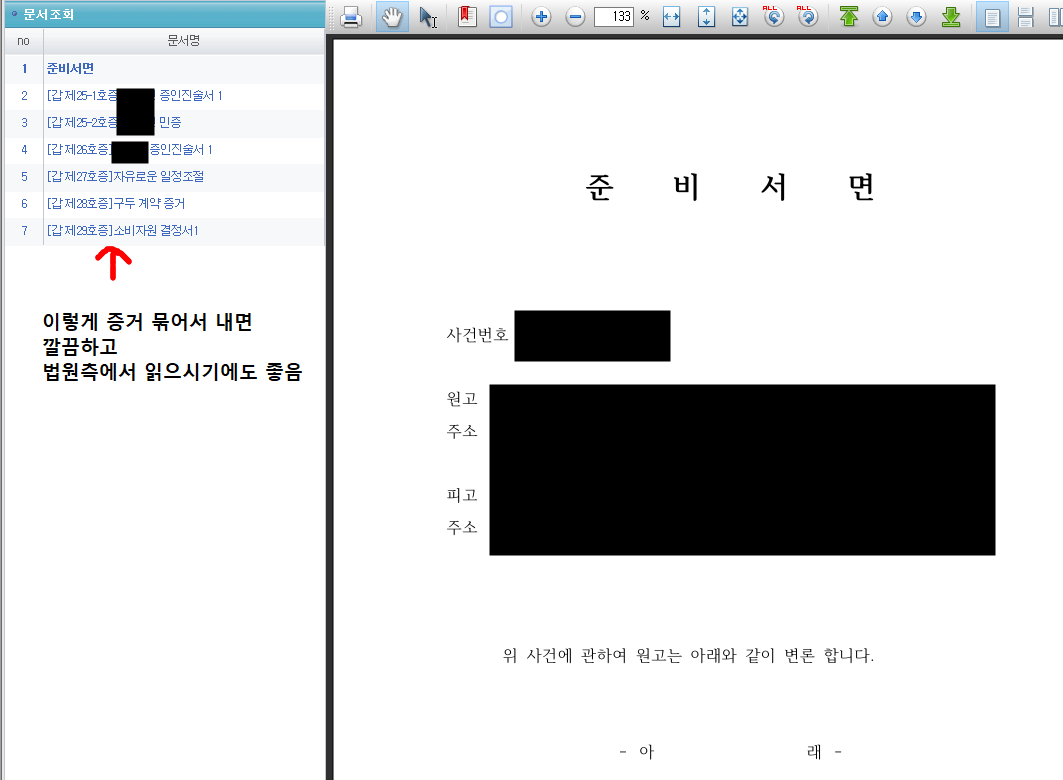Zoom out with the minus icon
The image size is (1063, 780).
pos(575,16)
